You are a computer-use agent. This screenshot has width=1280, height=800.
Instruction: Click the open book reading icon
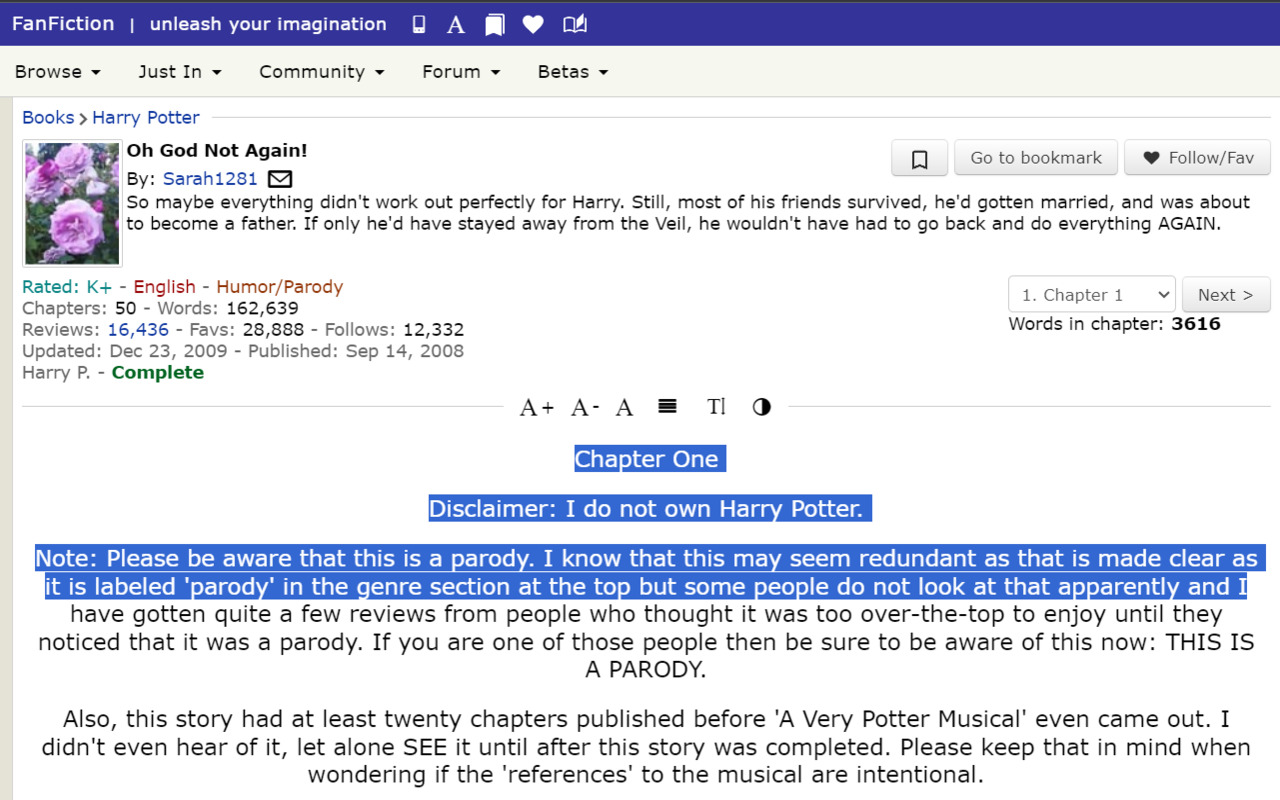pyautogui.click(x=575, y=24)
